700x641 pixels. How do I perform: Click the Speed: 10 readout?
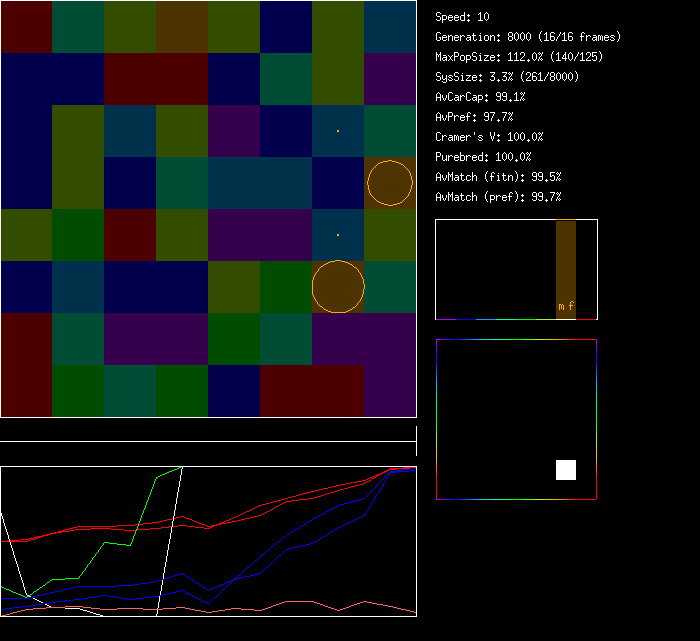pos(462,17)
